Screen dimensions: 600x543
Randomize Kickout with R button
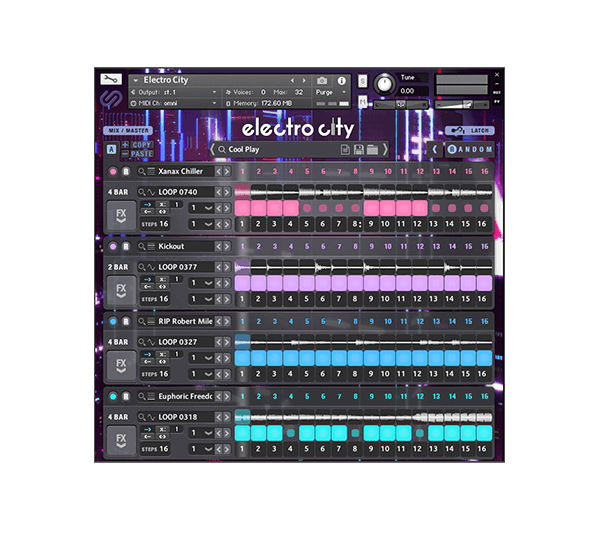pos(126,246)
